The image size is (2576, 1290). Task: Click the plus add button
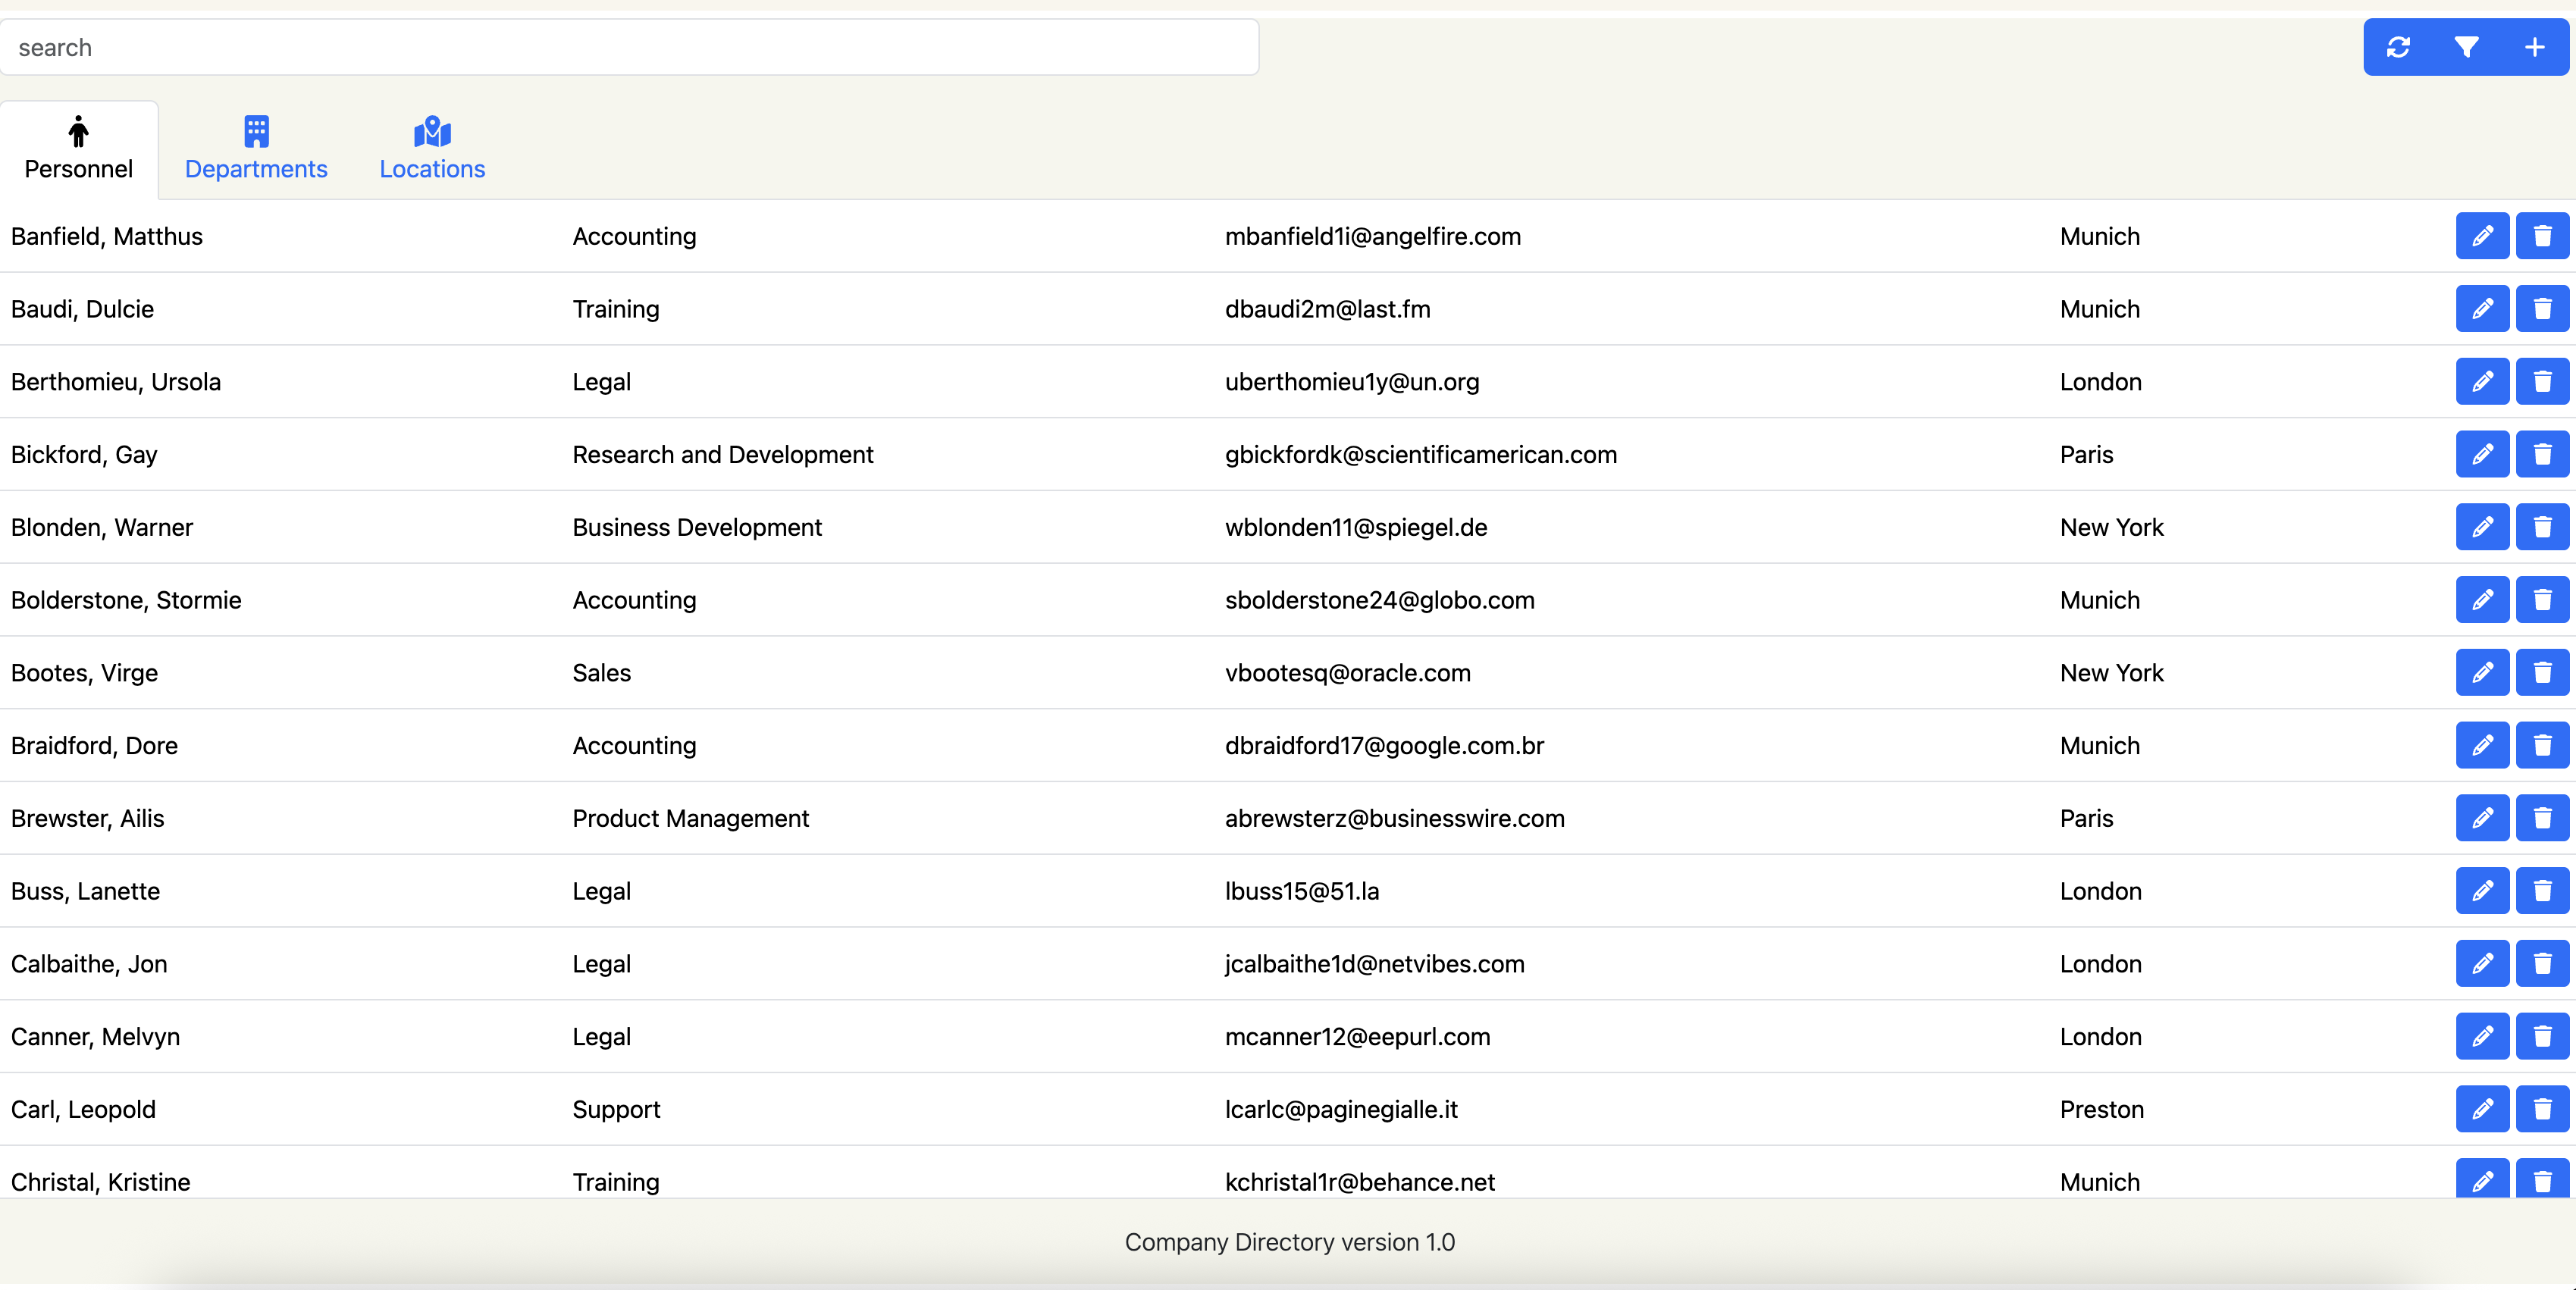pos(2534,47)
